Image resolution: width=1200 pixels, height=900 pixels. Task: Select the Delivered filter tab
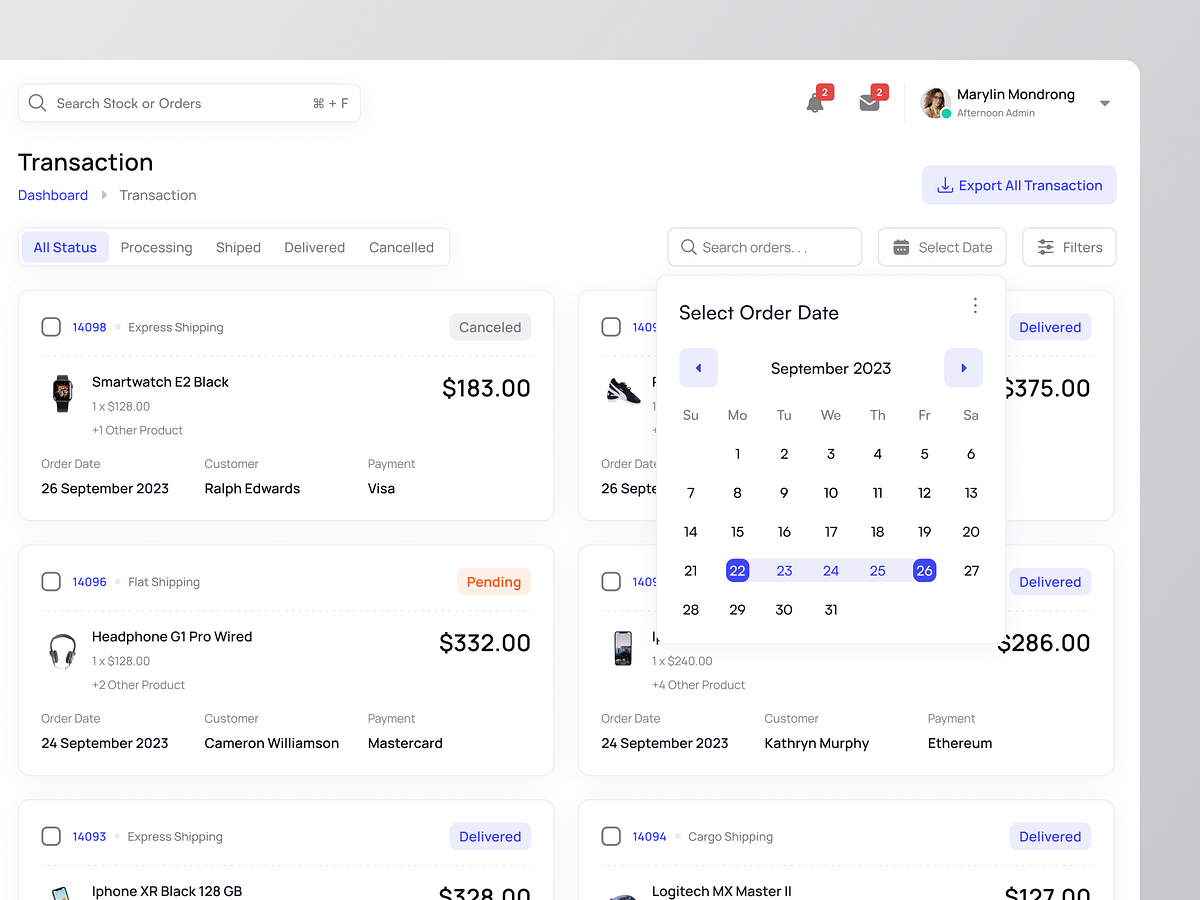tap(314, 247)
